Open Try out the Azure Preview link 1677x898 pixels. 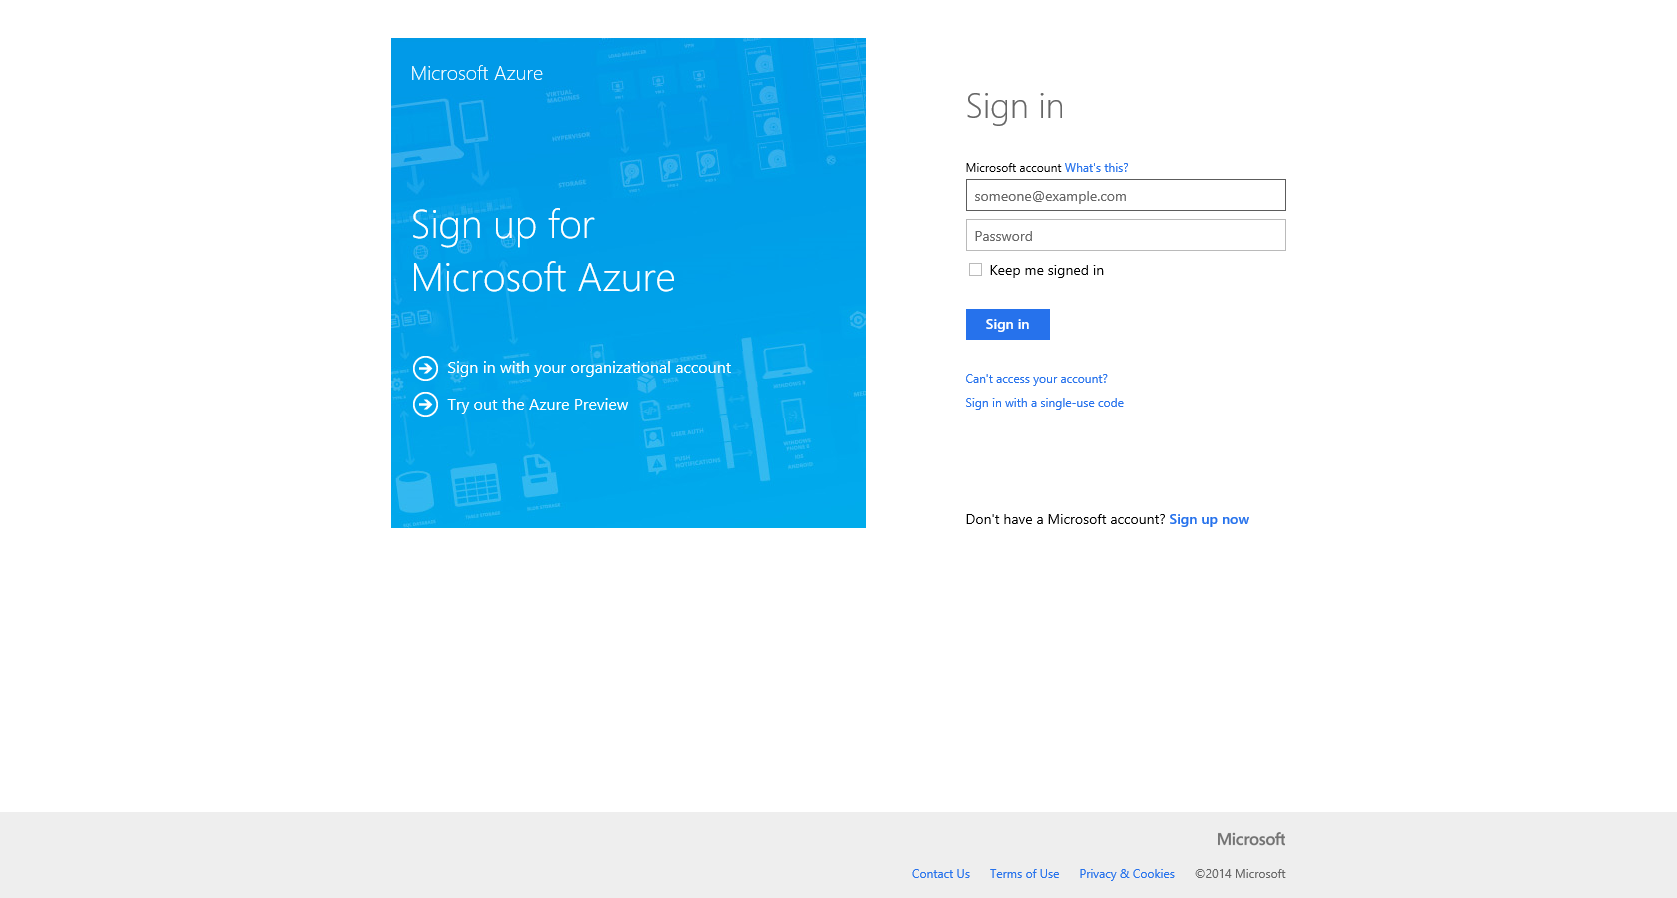tap(538, 405)
